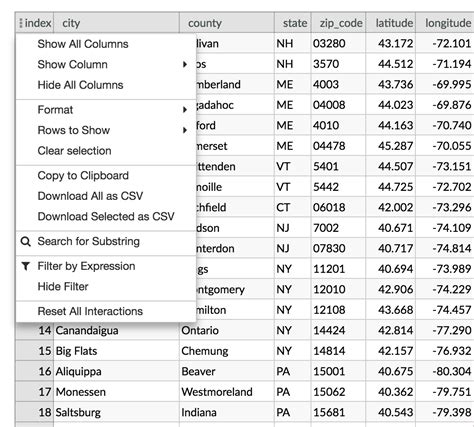This screenshot has height=427, width=474.
Task: Expand the Rows to Show submenu arrow
Action: 185,130
